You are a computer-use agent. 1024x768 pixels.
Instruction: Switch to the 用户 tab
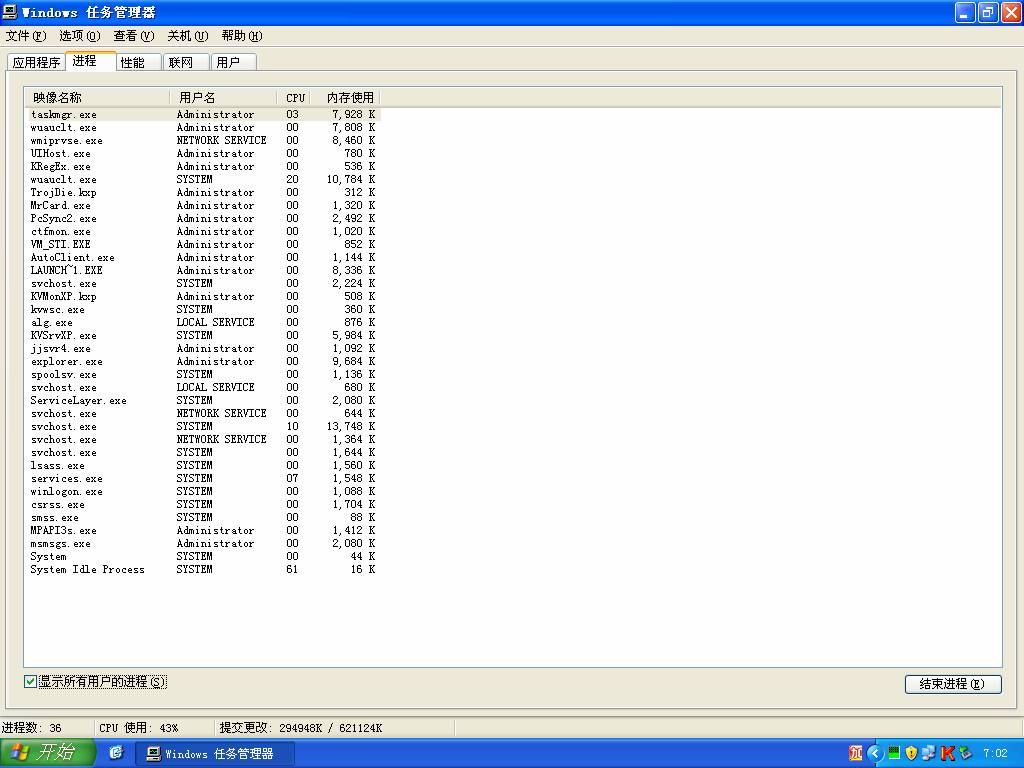[x=233, y=62]
